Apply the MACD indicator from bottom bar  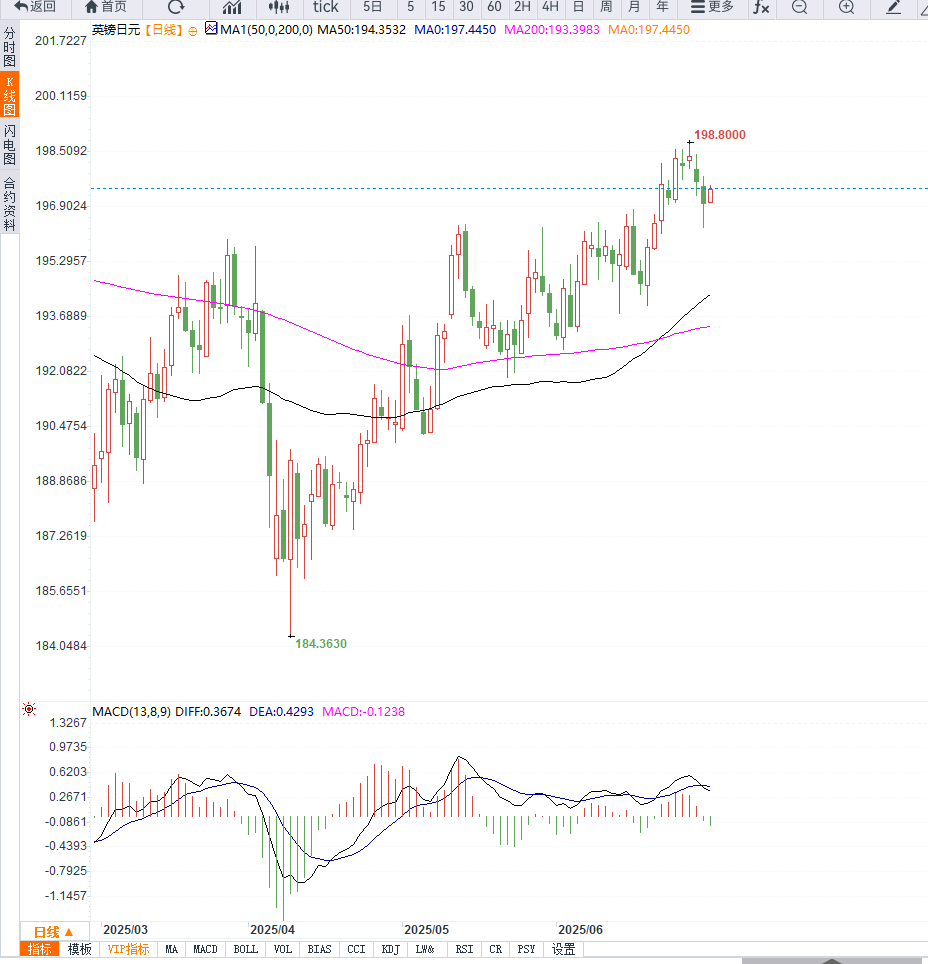click(205, 949)
